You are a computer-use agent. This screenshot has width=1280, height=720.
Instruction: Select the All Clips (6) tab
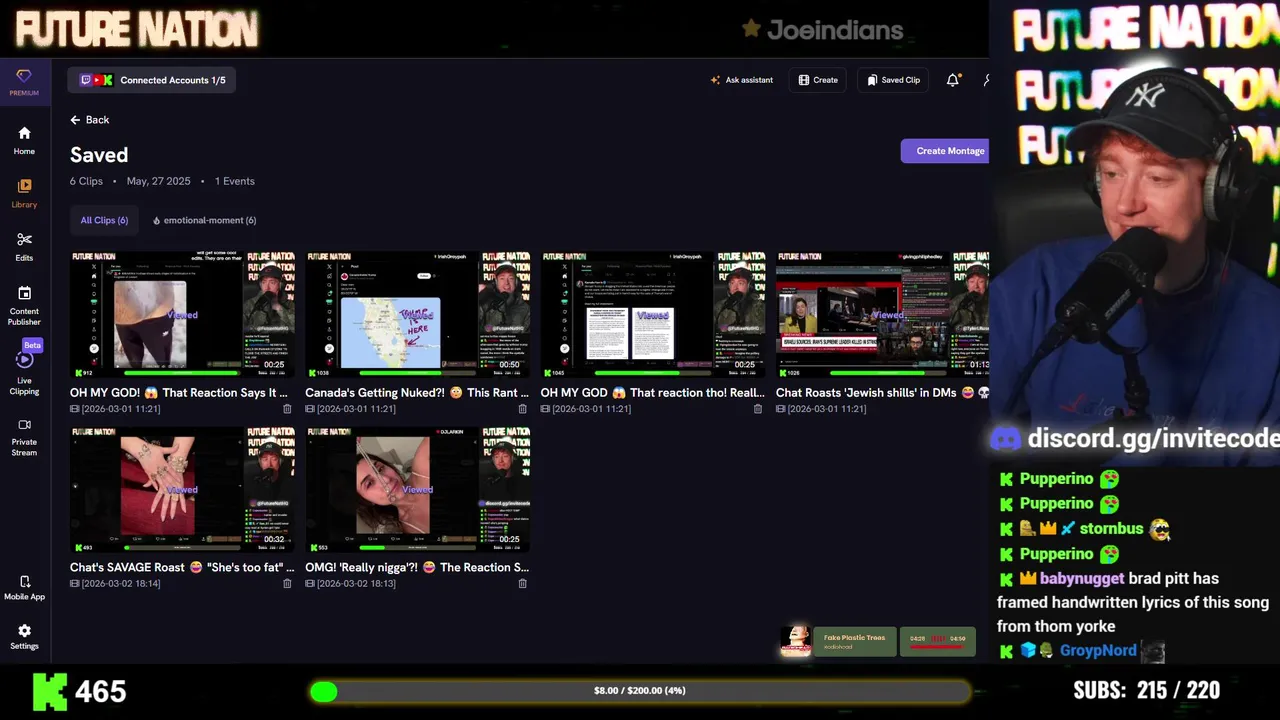[104, 220]
